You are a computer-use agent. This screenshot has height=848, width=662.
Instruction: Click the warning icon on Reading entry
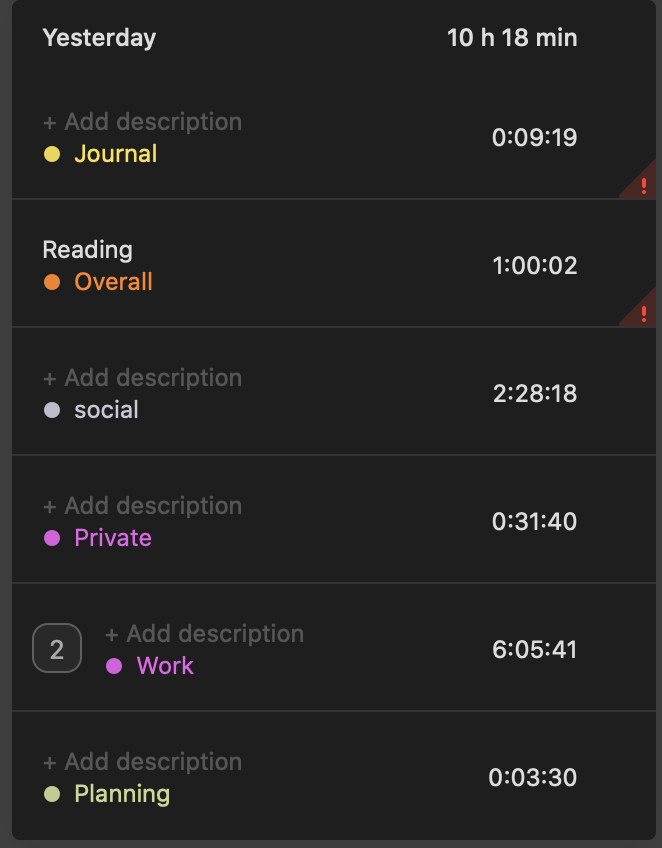point(643,313)
